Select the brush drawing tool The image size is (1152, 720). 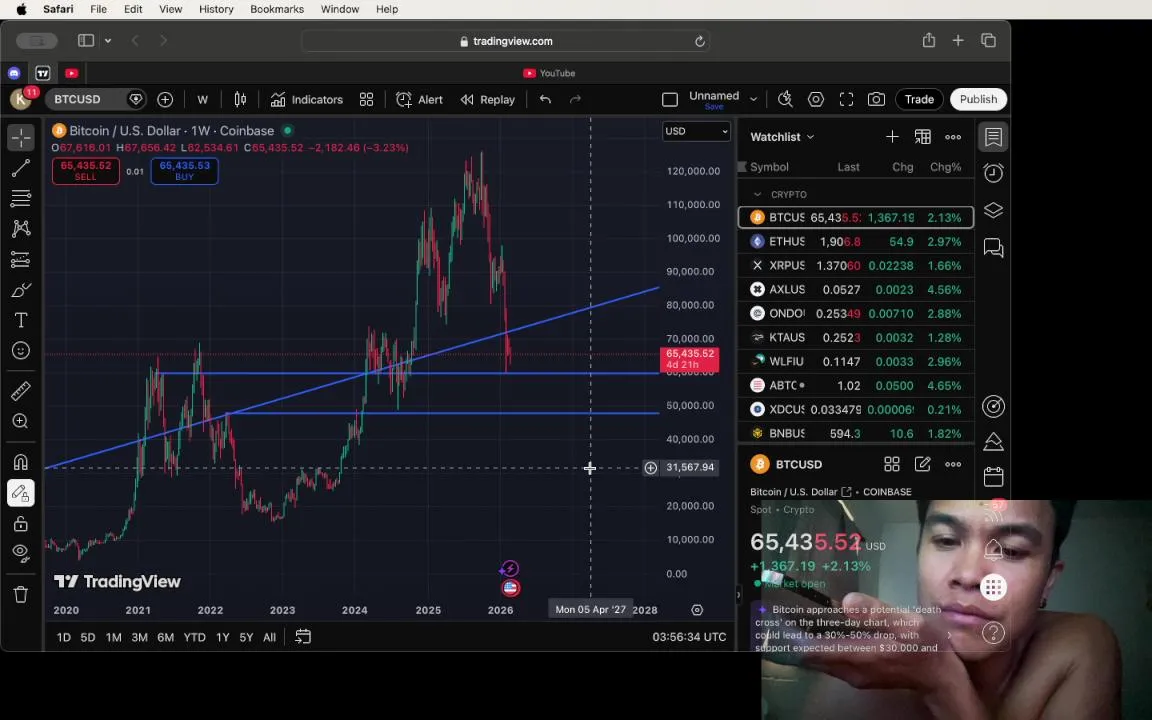point(21,290)
